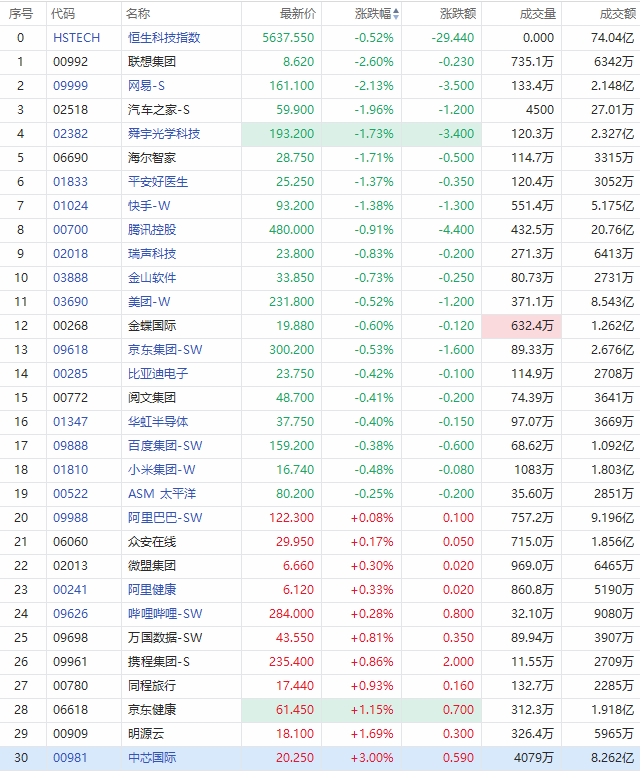Sort by 涨跌额 column header

(x=458, y=14)
